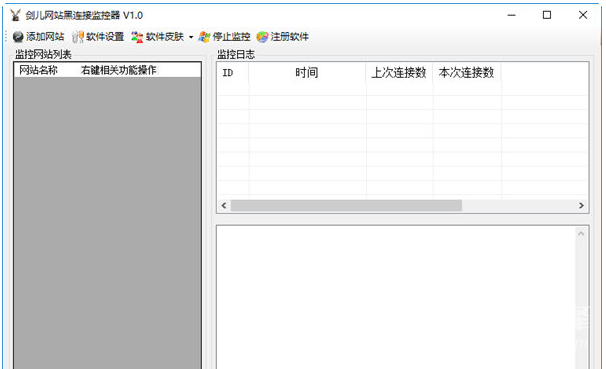Sort by 时间 column header
606x369 pixels.
[x=307, y=72]
